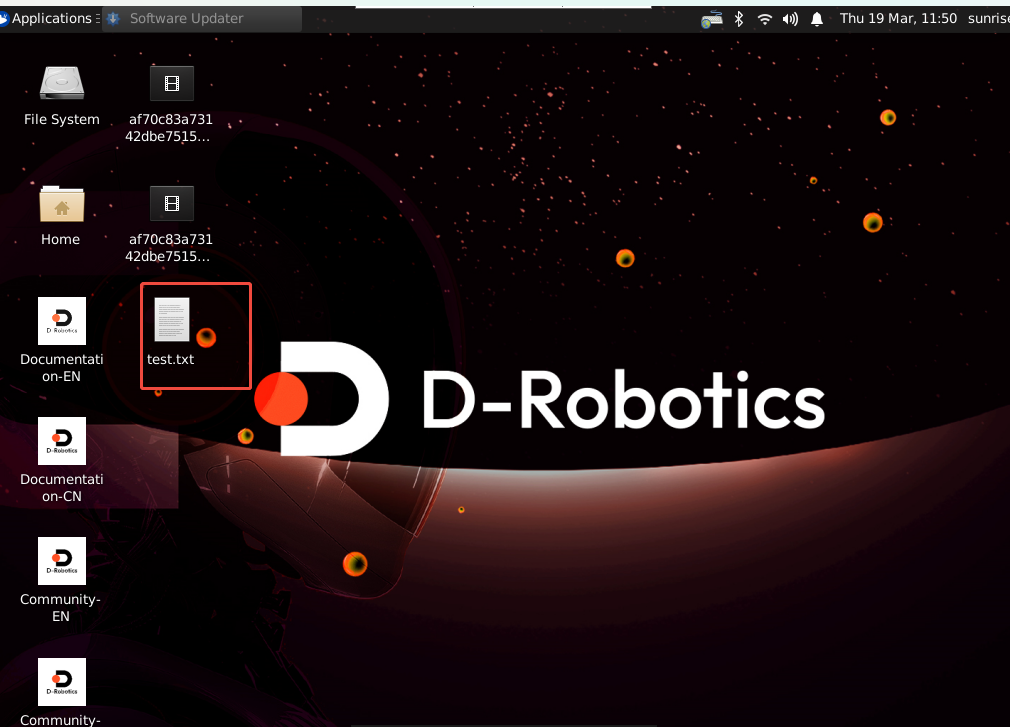Select the Community shortcut below Community-EN
The image size is (1010, 727).
tap(62, 682)
